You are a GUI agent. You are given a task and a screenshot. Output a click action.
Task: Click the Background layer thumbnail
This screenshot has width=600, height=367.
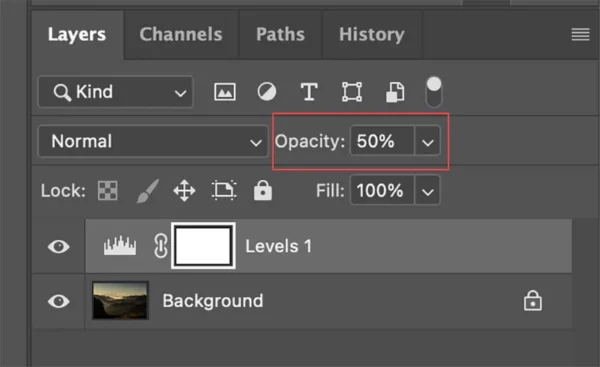pyautogui.click(x=120, y=300)
